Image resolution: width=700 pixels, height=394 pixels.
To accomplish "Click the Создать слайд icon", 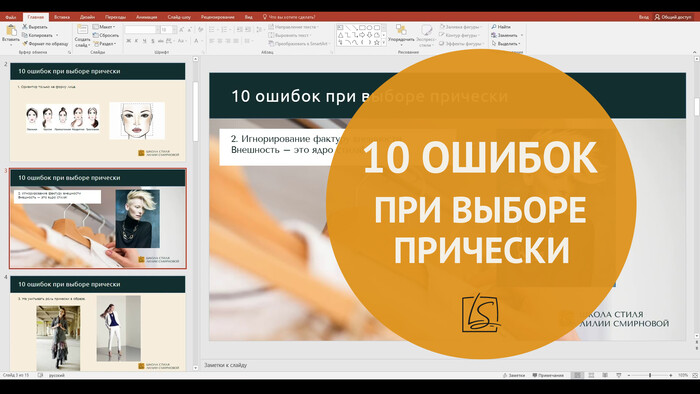I will point(83,30).
